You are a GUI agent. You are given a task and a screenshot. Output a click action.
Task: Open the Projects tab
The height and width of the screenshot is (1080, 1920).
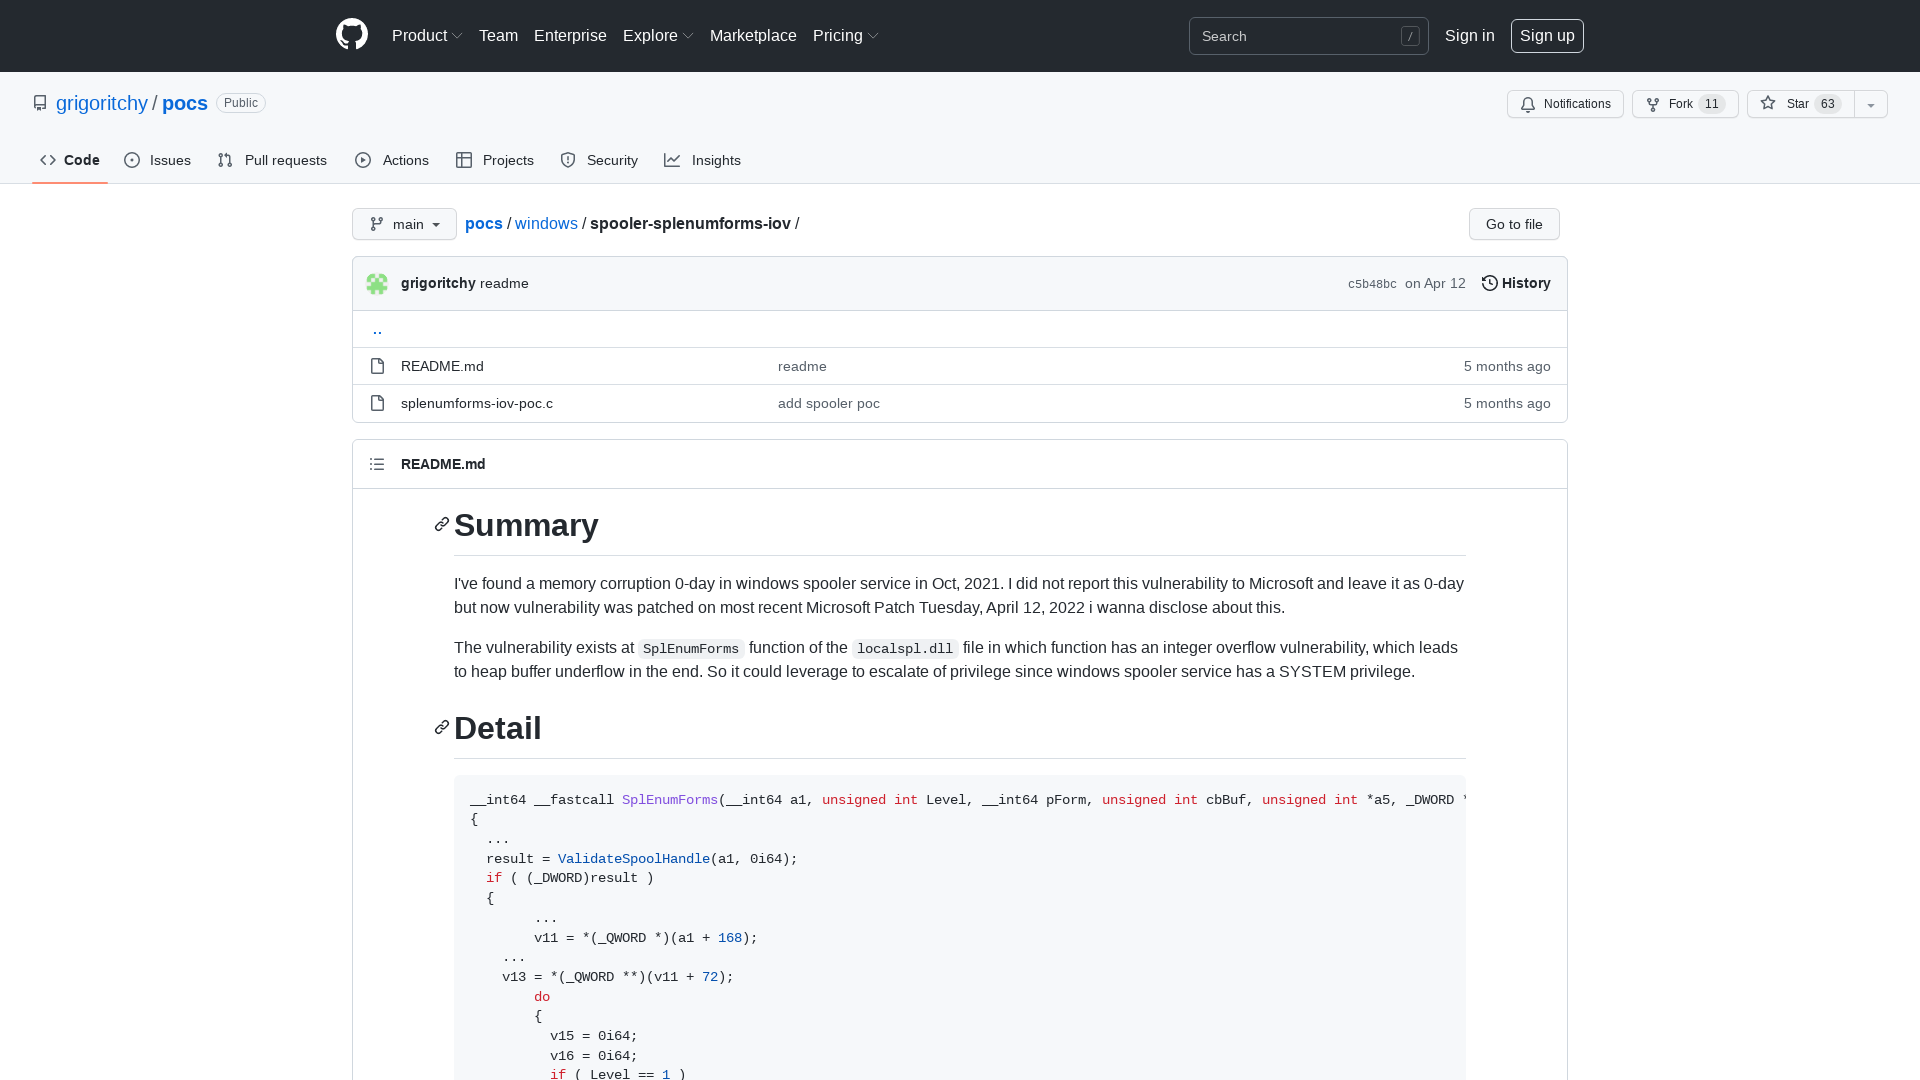495,160
